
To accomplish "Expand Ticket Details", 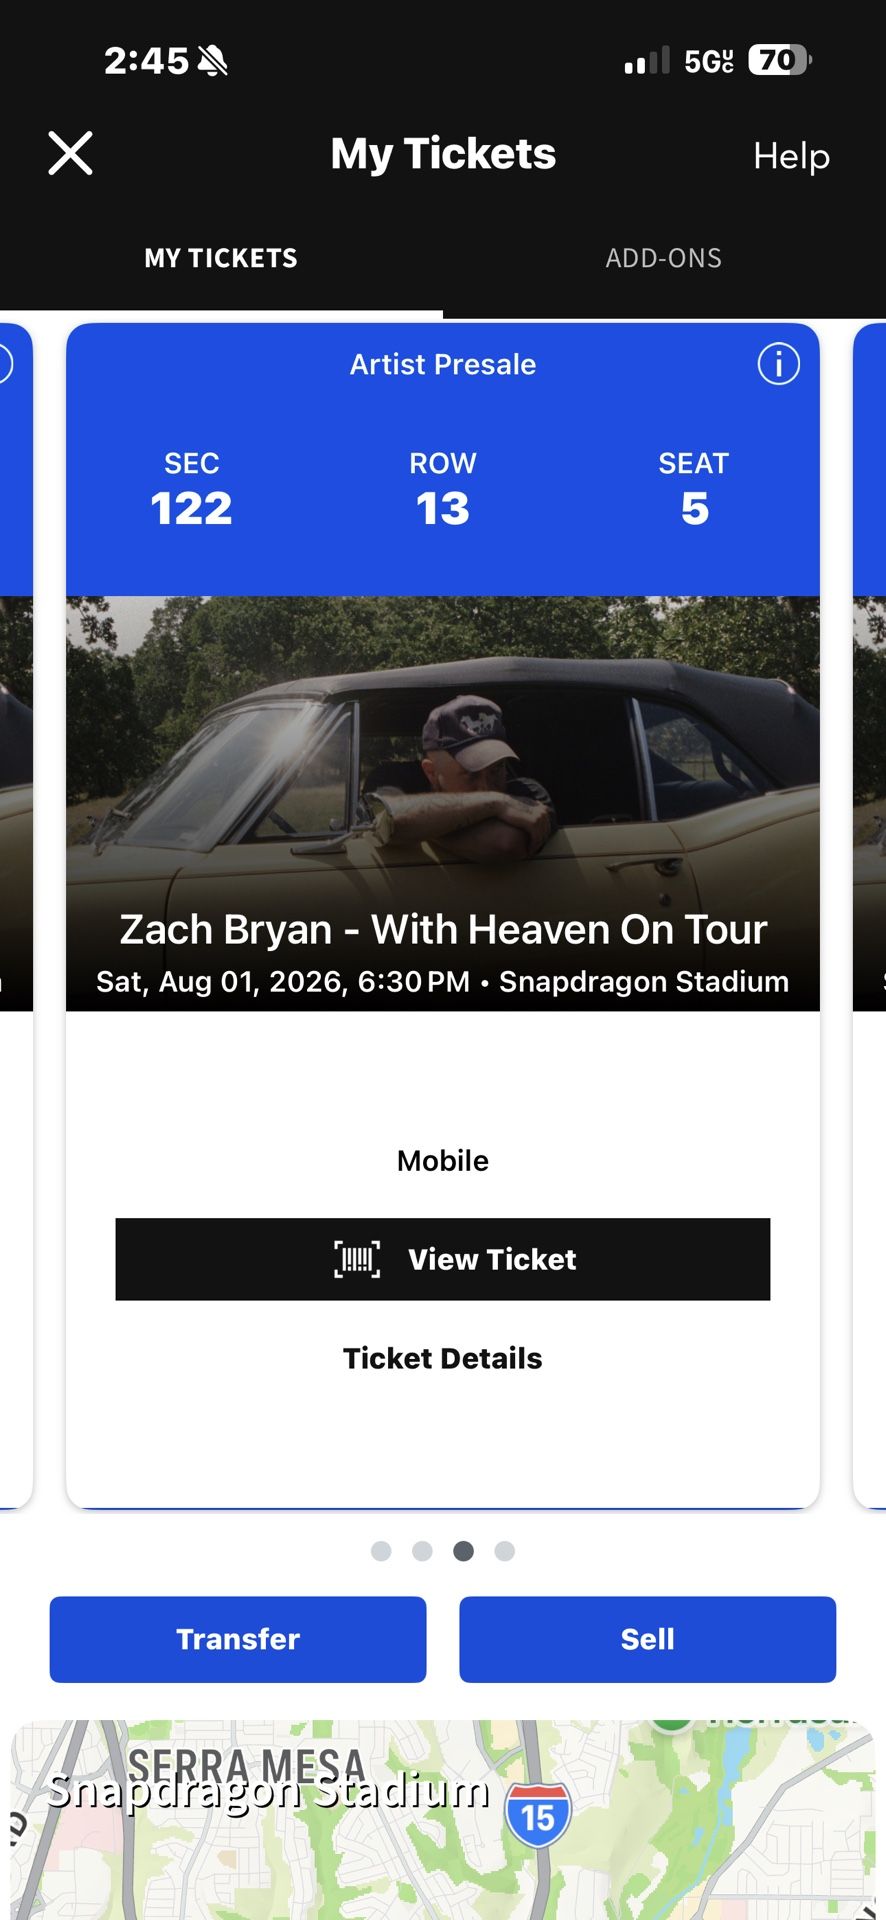I will click(443, 1358).
